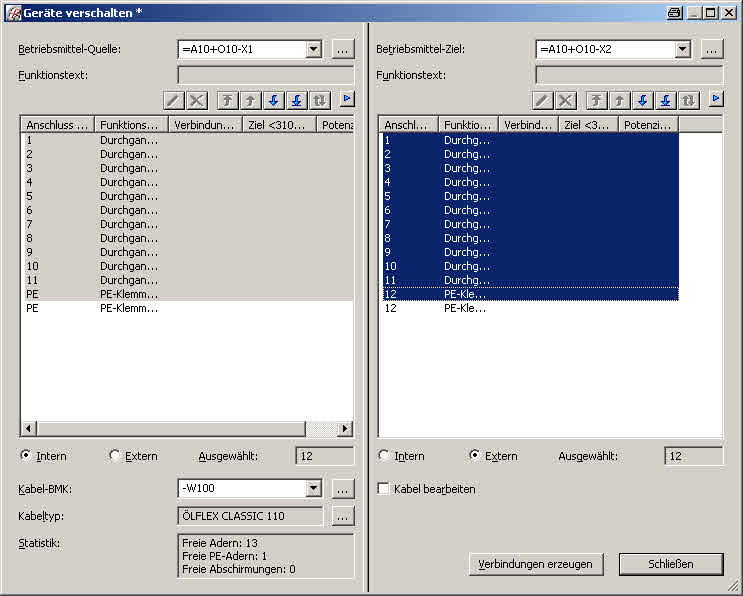743x596 pixels.
Task: Select source row 11 Durchgan...
Action: (x=188, y=280)
